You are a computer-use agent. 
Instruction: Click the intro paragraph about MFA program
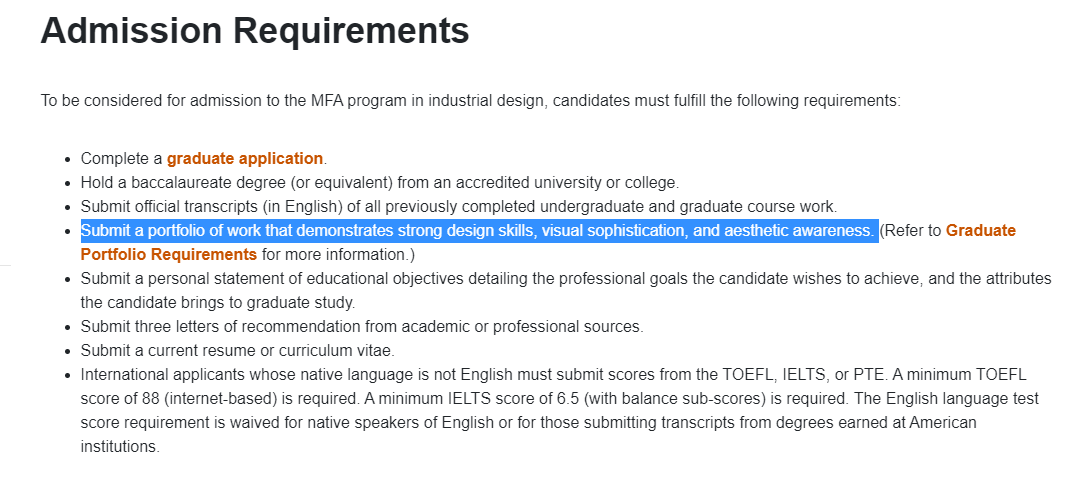coord(470,101)
